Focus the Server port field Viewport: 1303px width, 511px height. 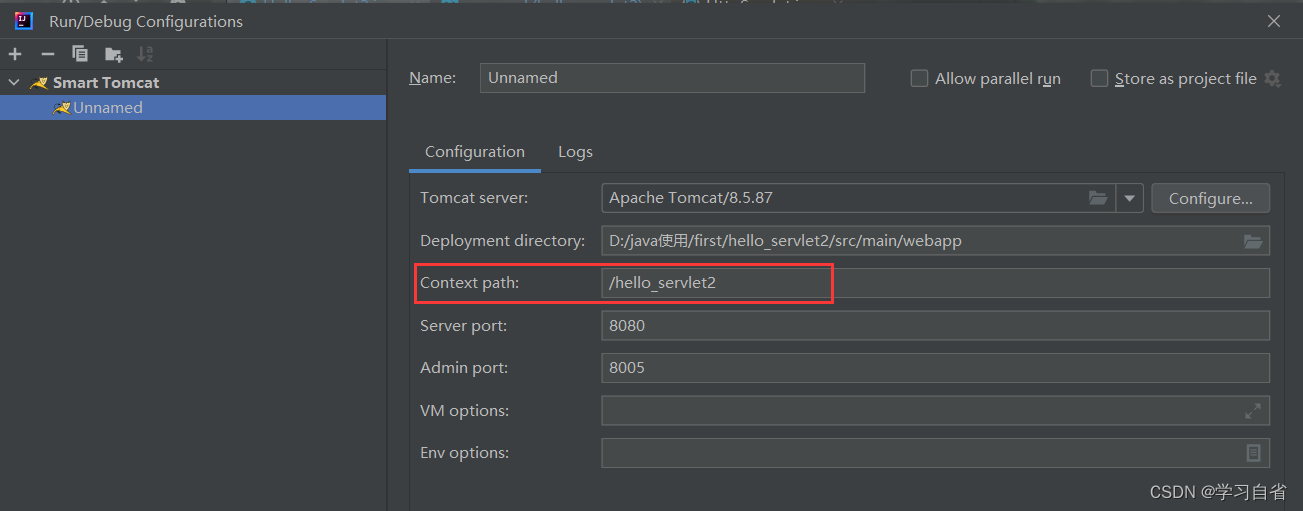coord(935,325)
